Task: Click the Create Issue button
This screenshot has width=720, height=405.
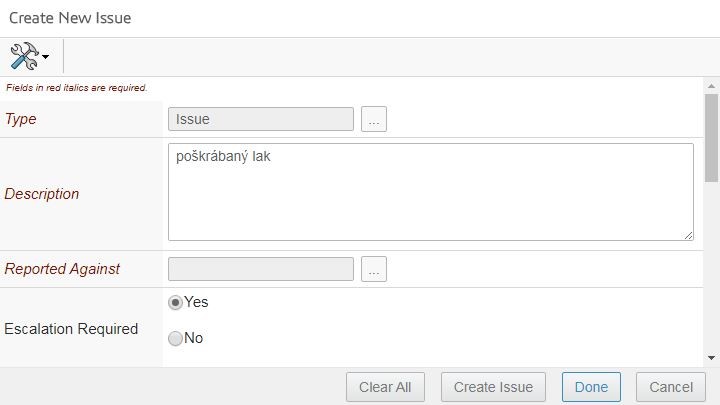Action: click(493, 387)
